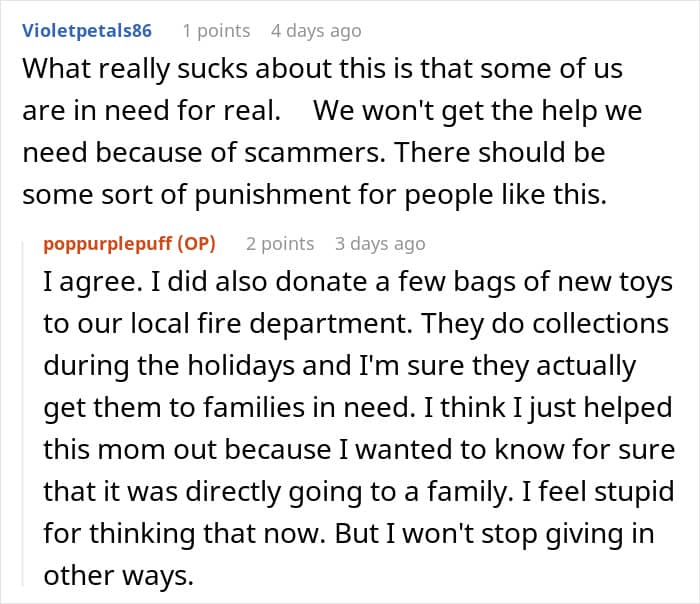The width and height of the screenshot is (700, 604).
Task: Click the "2 points" score on reply
Action: click(x=280, y=244)
